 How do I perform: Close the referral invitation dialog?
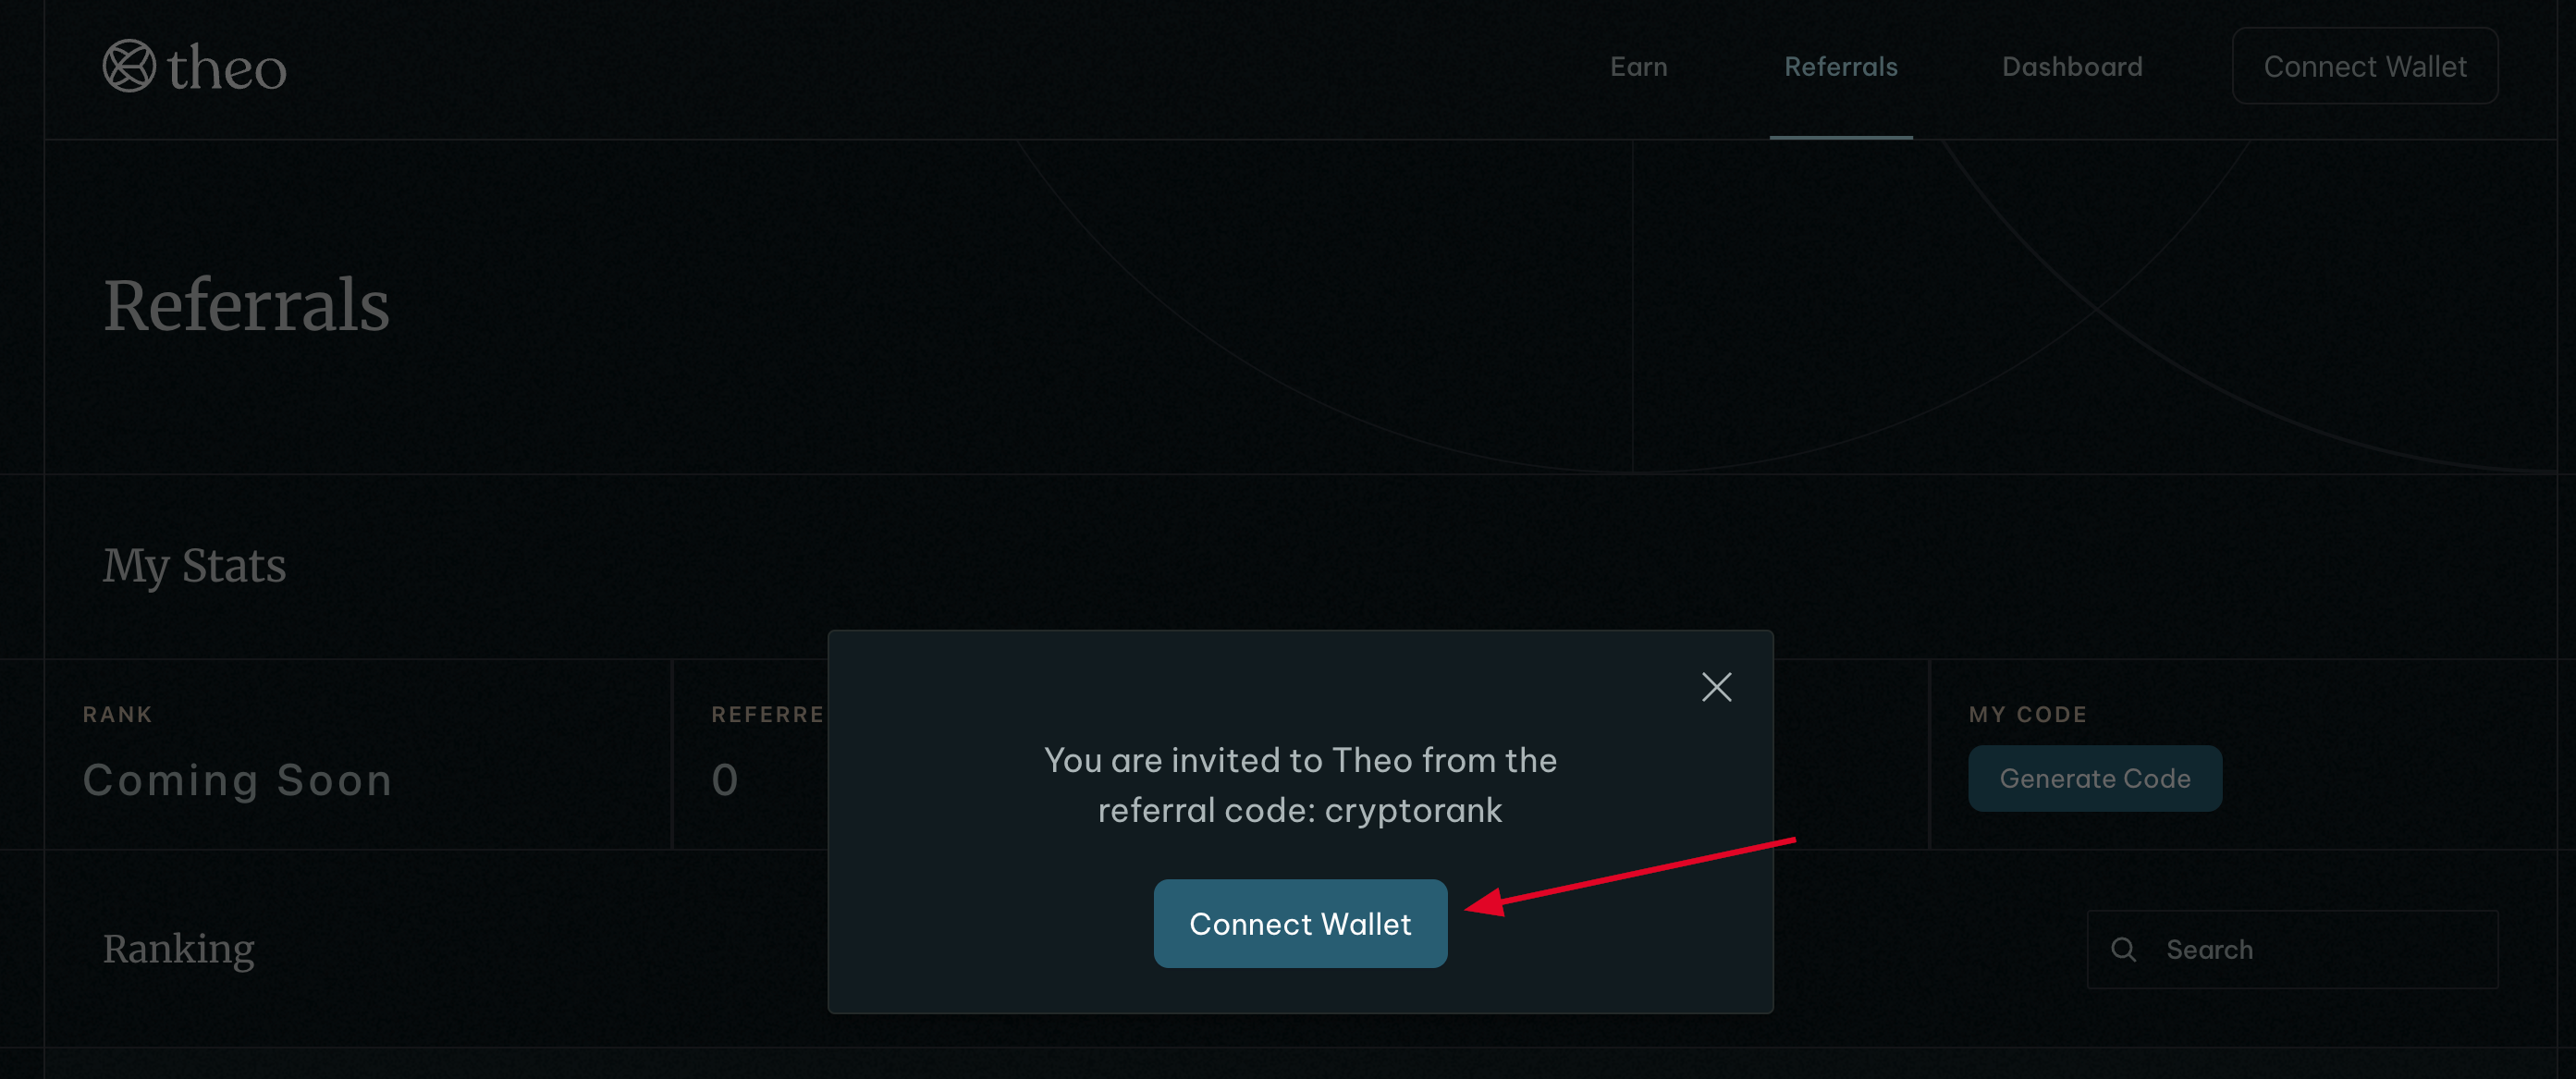tap(1716, 687)
